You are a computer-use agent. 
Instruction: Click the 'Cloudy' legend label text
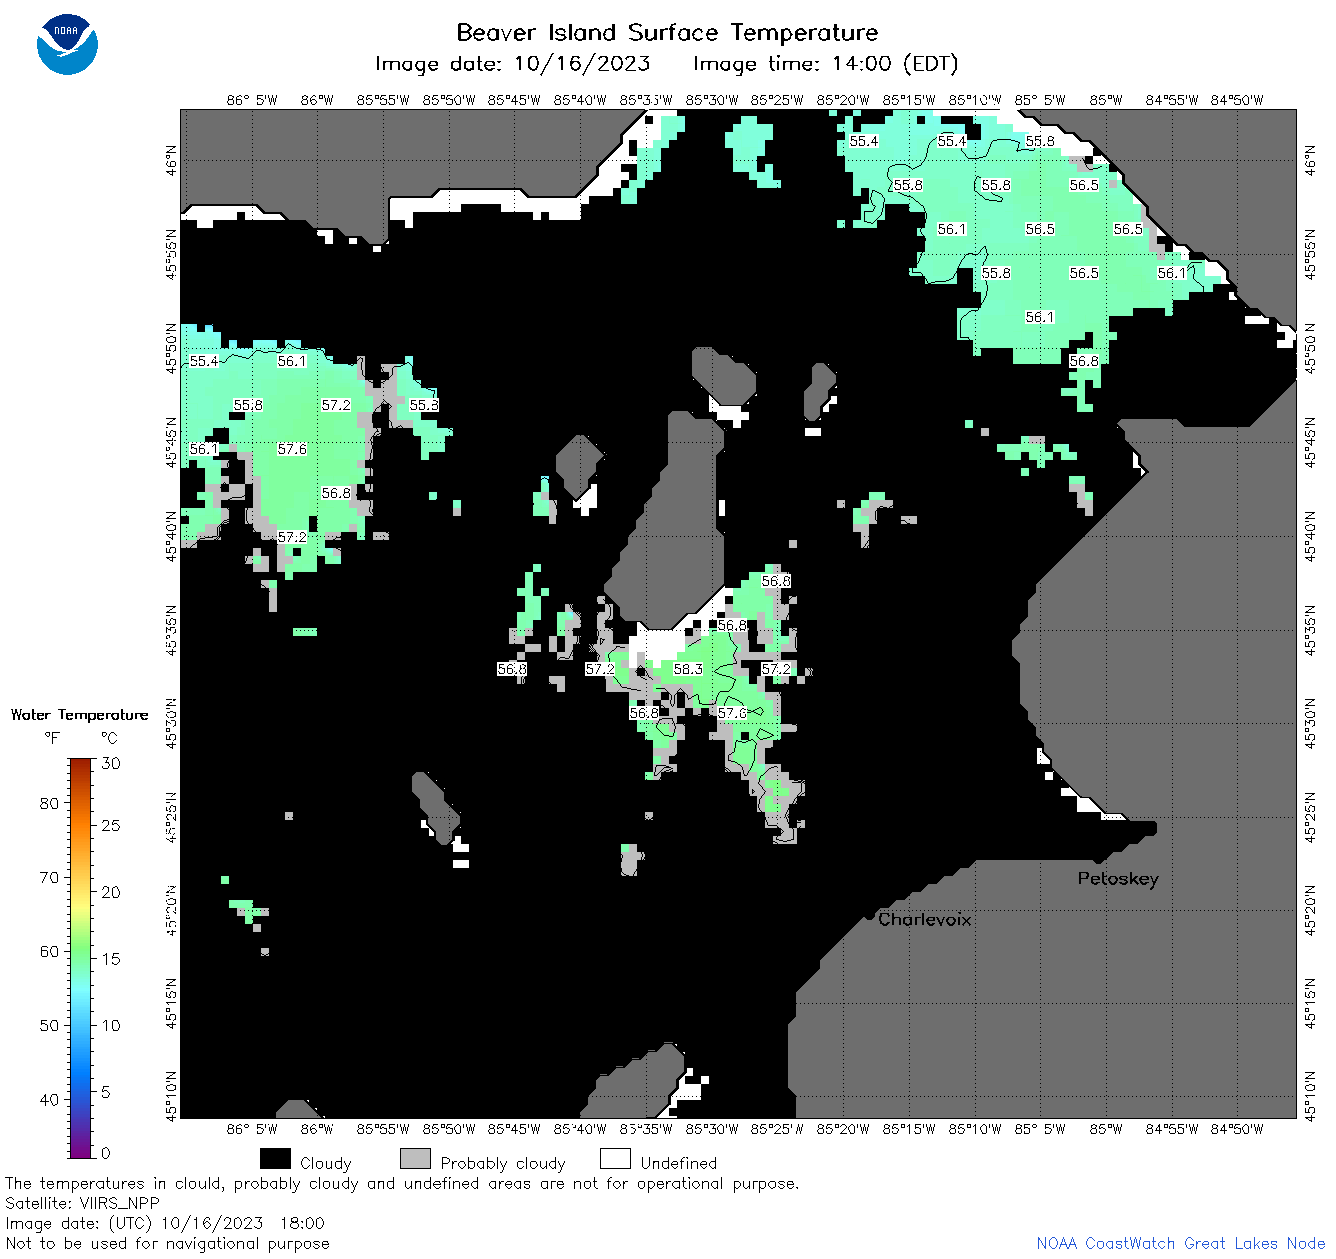point(326,1163)
